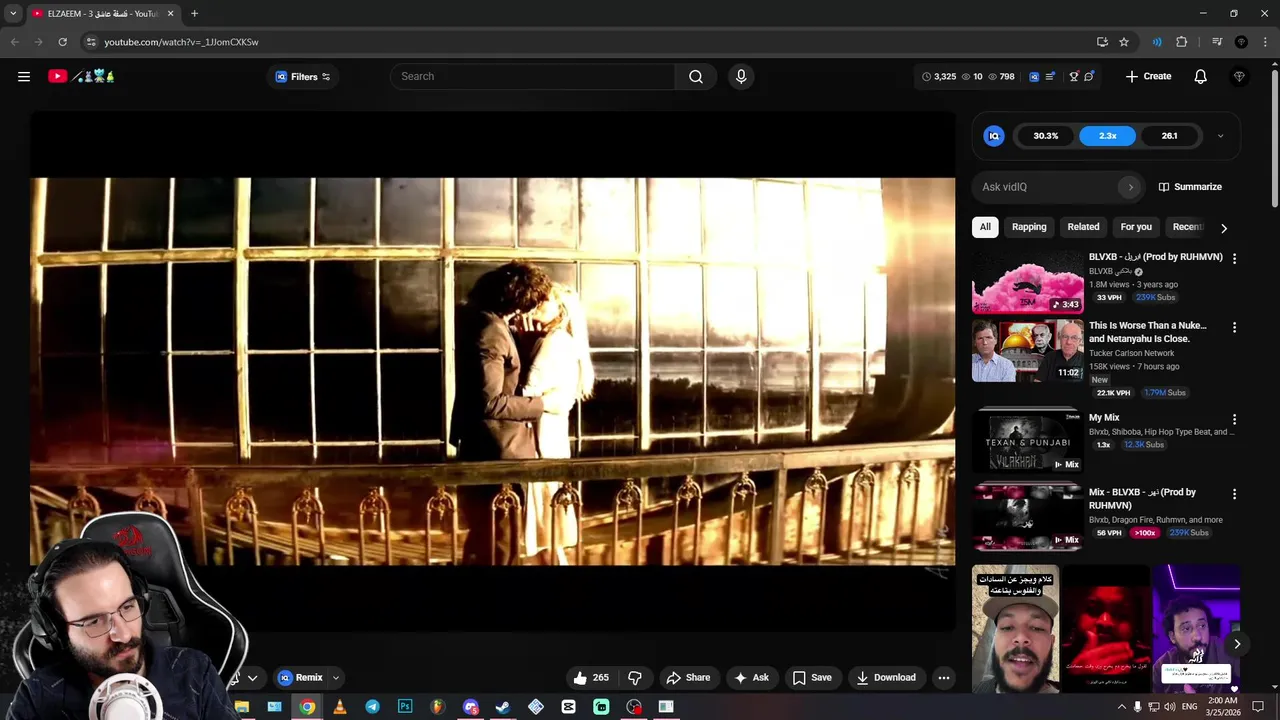Click the search magnifier button
The height and width of the screenshot is (720, 1280).
[x=696, y=76]
